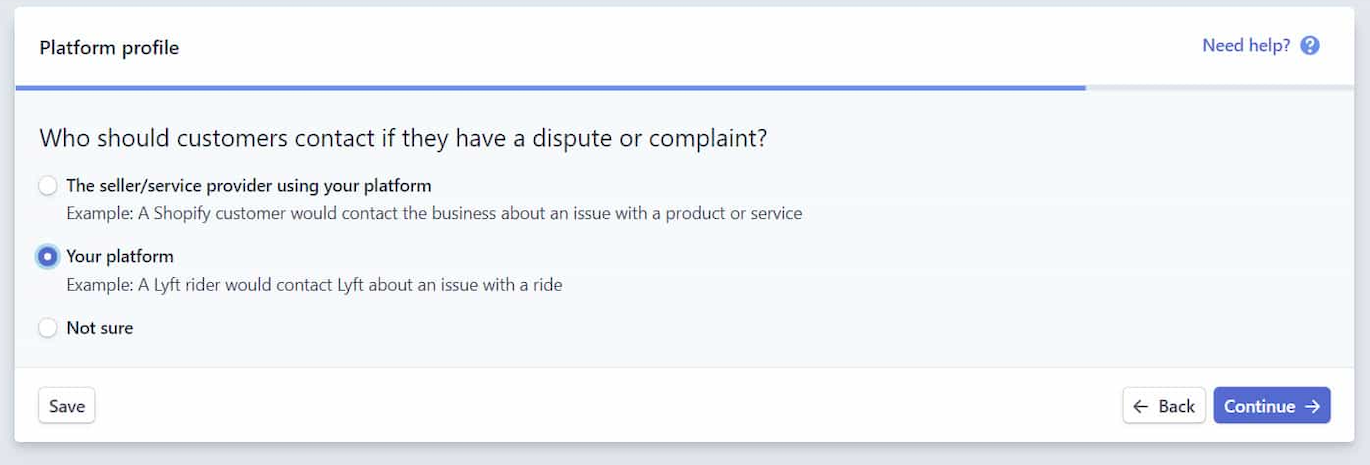Click the 'Your platform' option label
1370x465 pixels.
120,257
